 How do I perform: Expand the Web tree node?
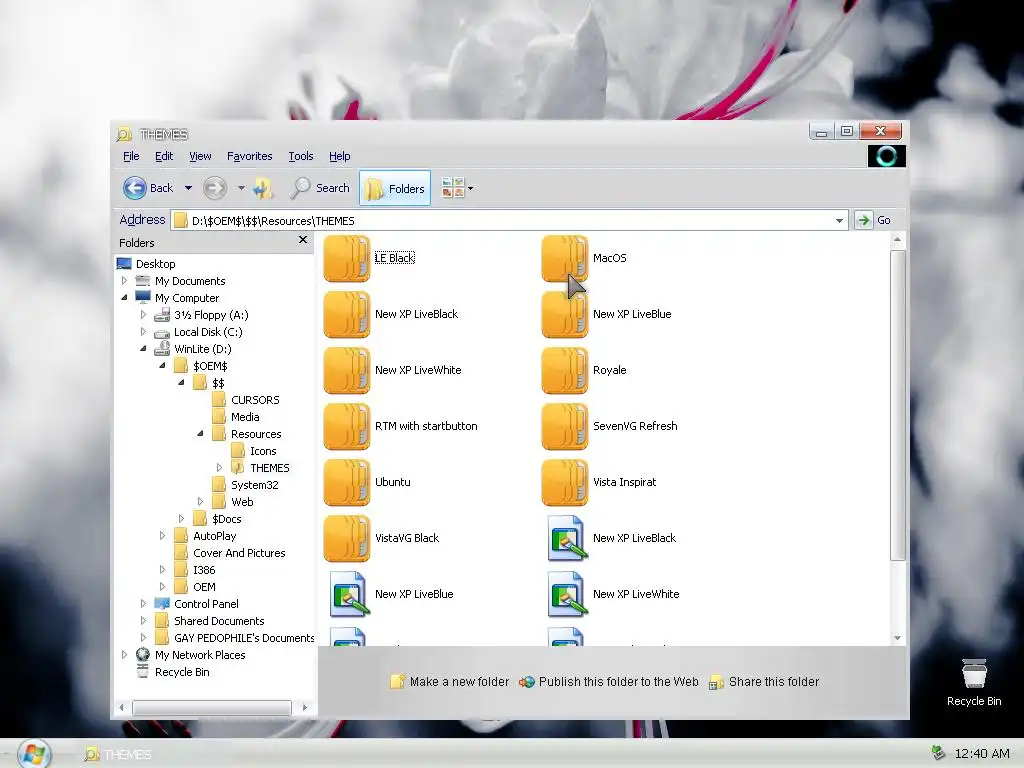[x=200, y=502]
